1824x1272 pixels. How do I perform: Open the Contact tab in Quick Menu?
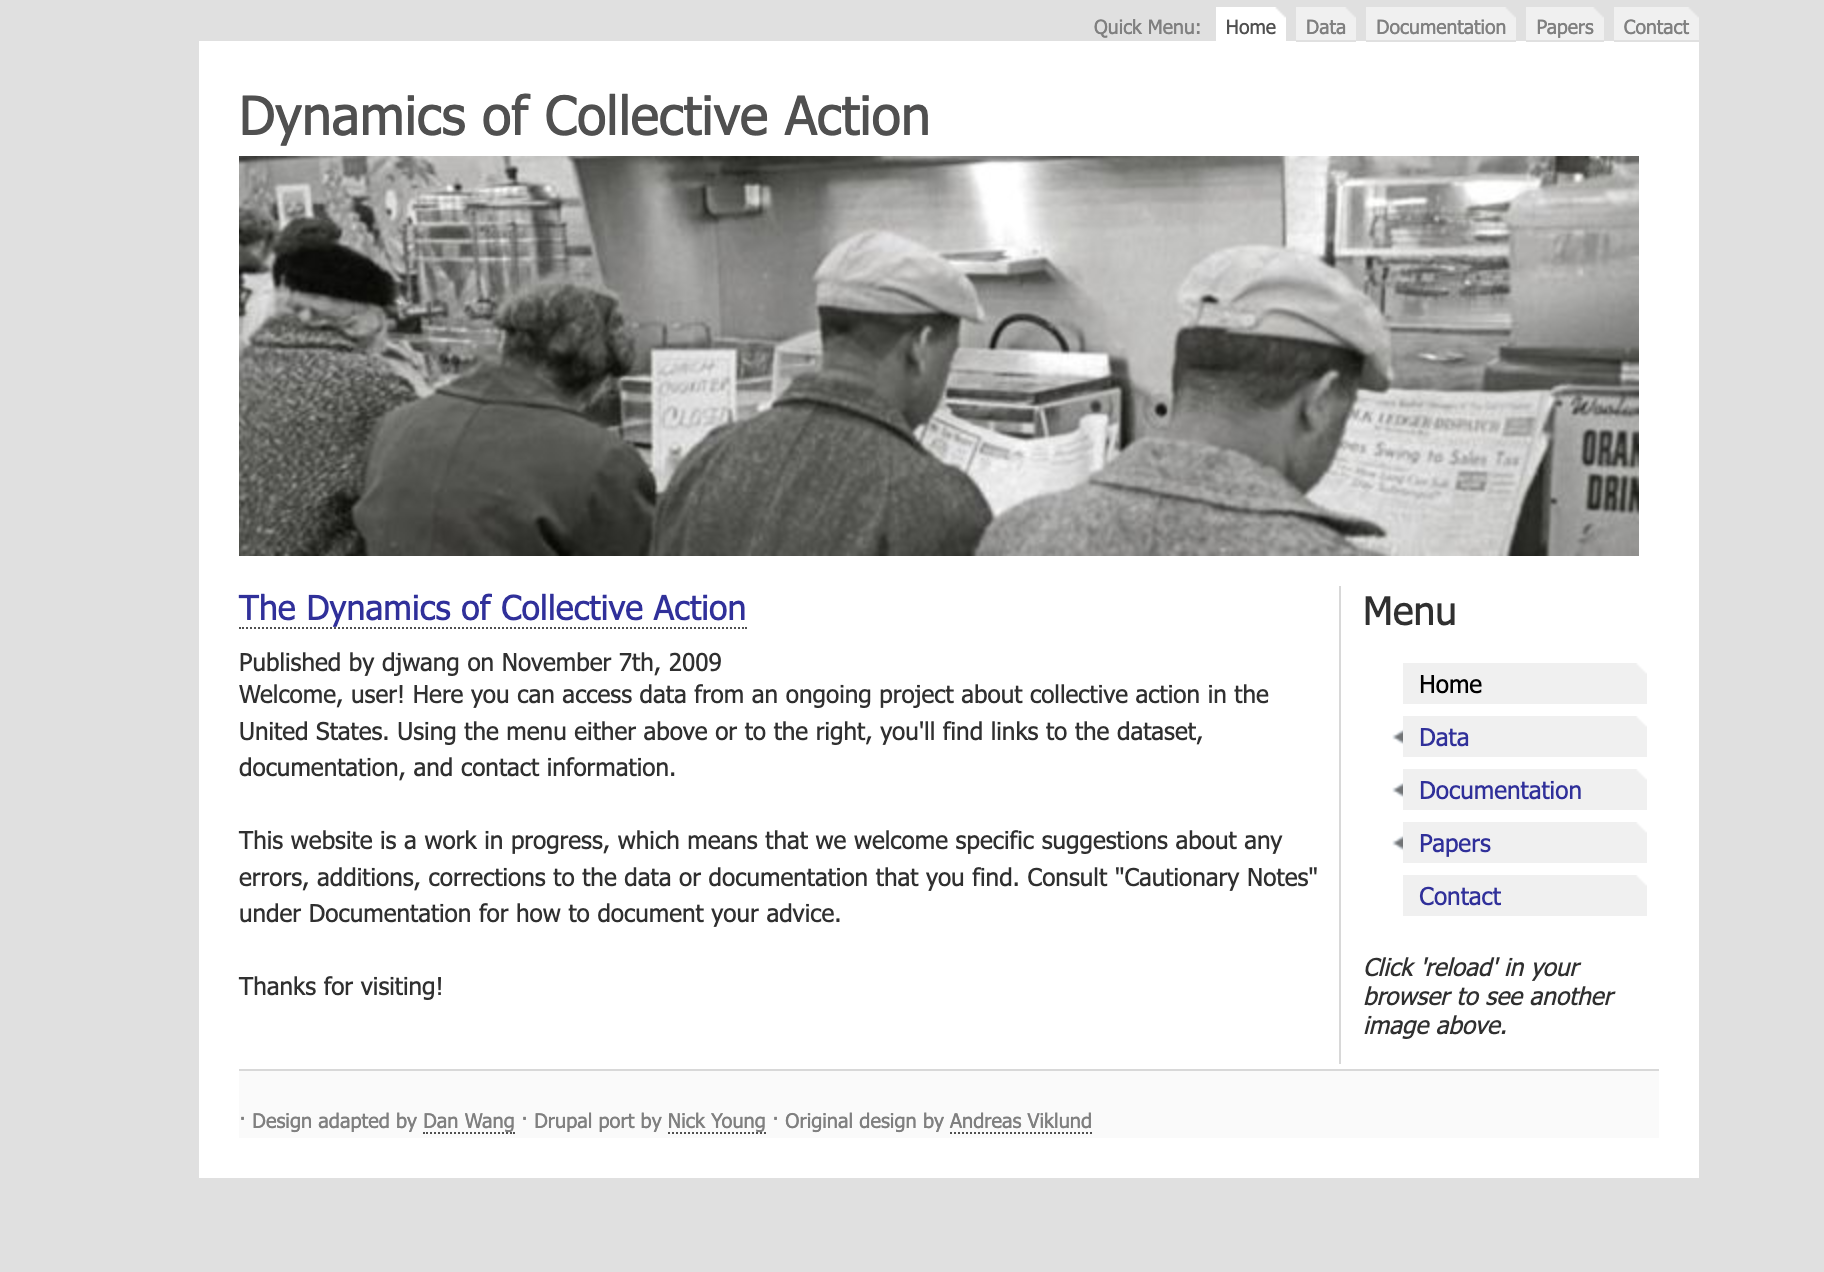click(x=1655, y=26)
